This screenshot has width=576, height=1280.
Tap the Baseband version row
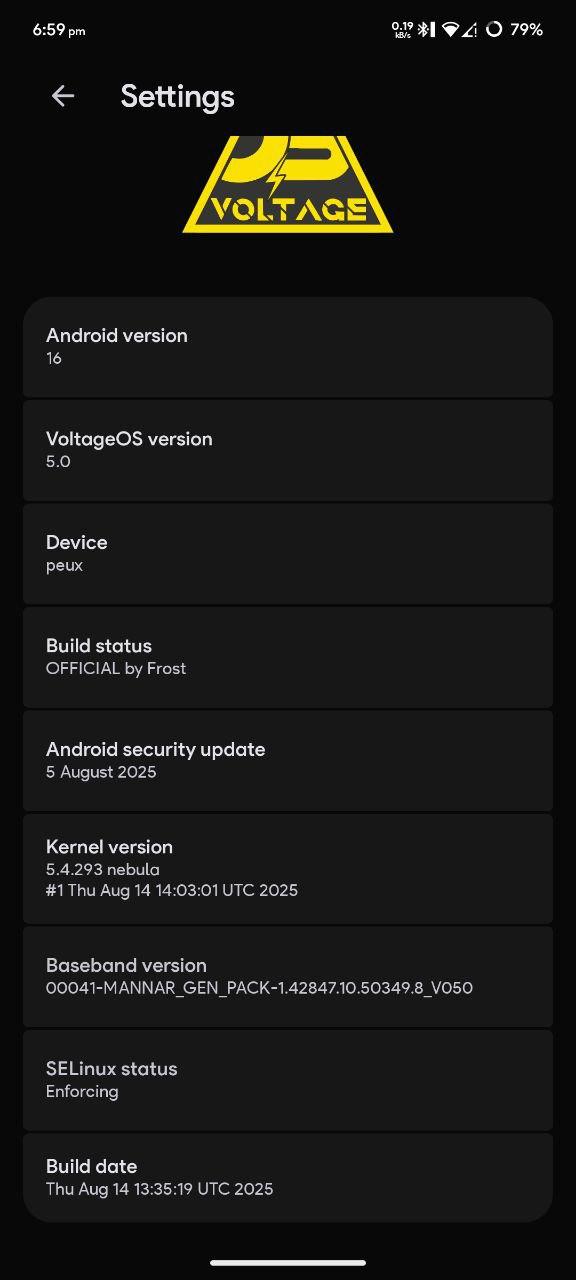[288, 977]
